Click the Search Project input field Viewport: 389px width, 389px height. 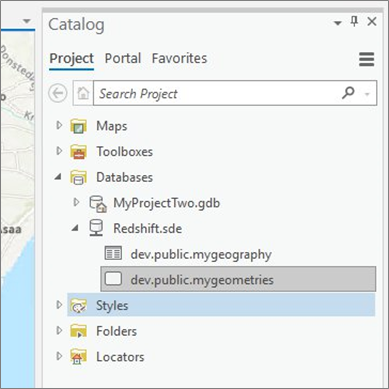click(x=217, y=93)
